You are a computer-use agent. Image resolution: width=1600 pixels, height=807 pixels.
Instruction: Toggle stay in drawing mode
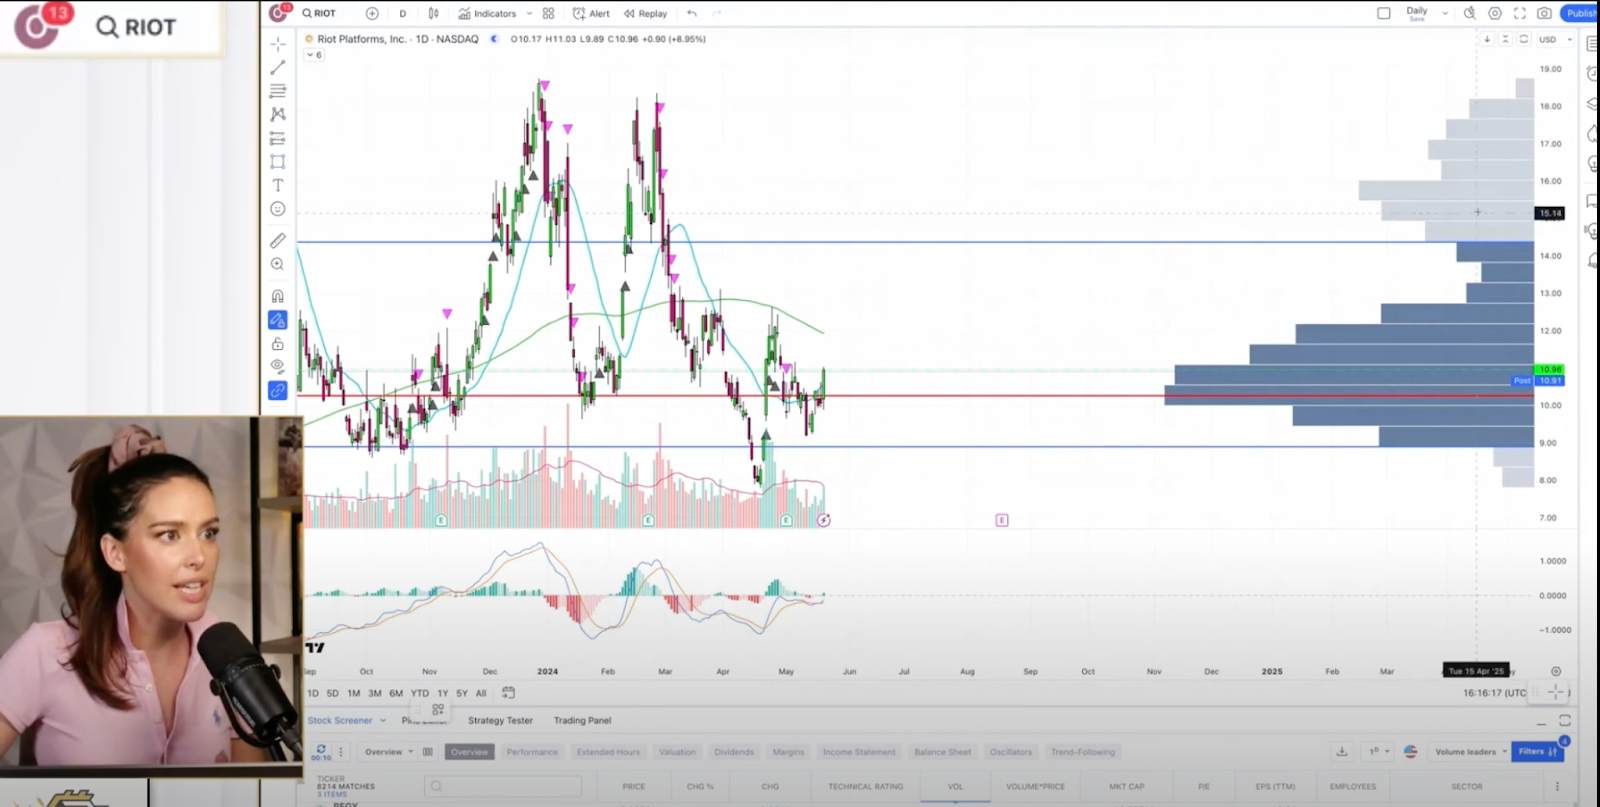click(278, 320)
